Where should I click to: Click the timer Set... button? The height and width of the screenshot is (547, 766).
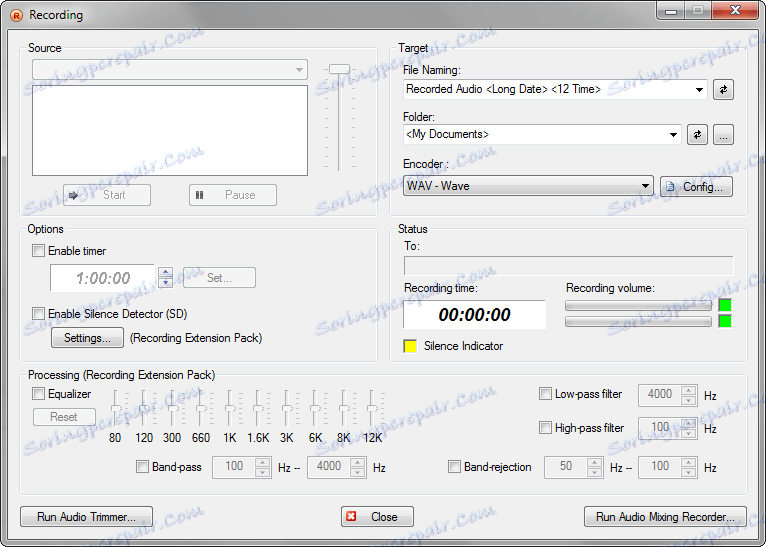pos(219,278)
